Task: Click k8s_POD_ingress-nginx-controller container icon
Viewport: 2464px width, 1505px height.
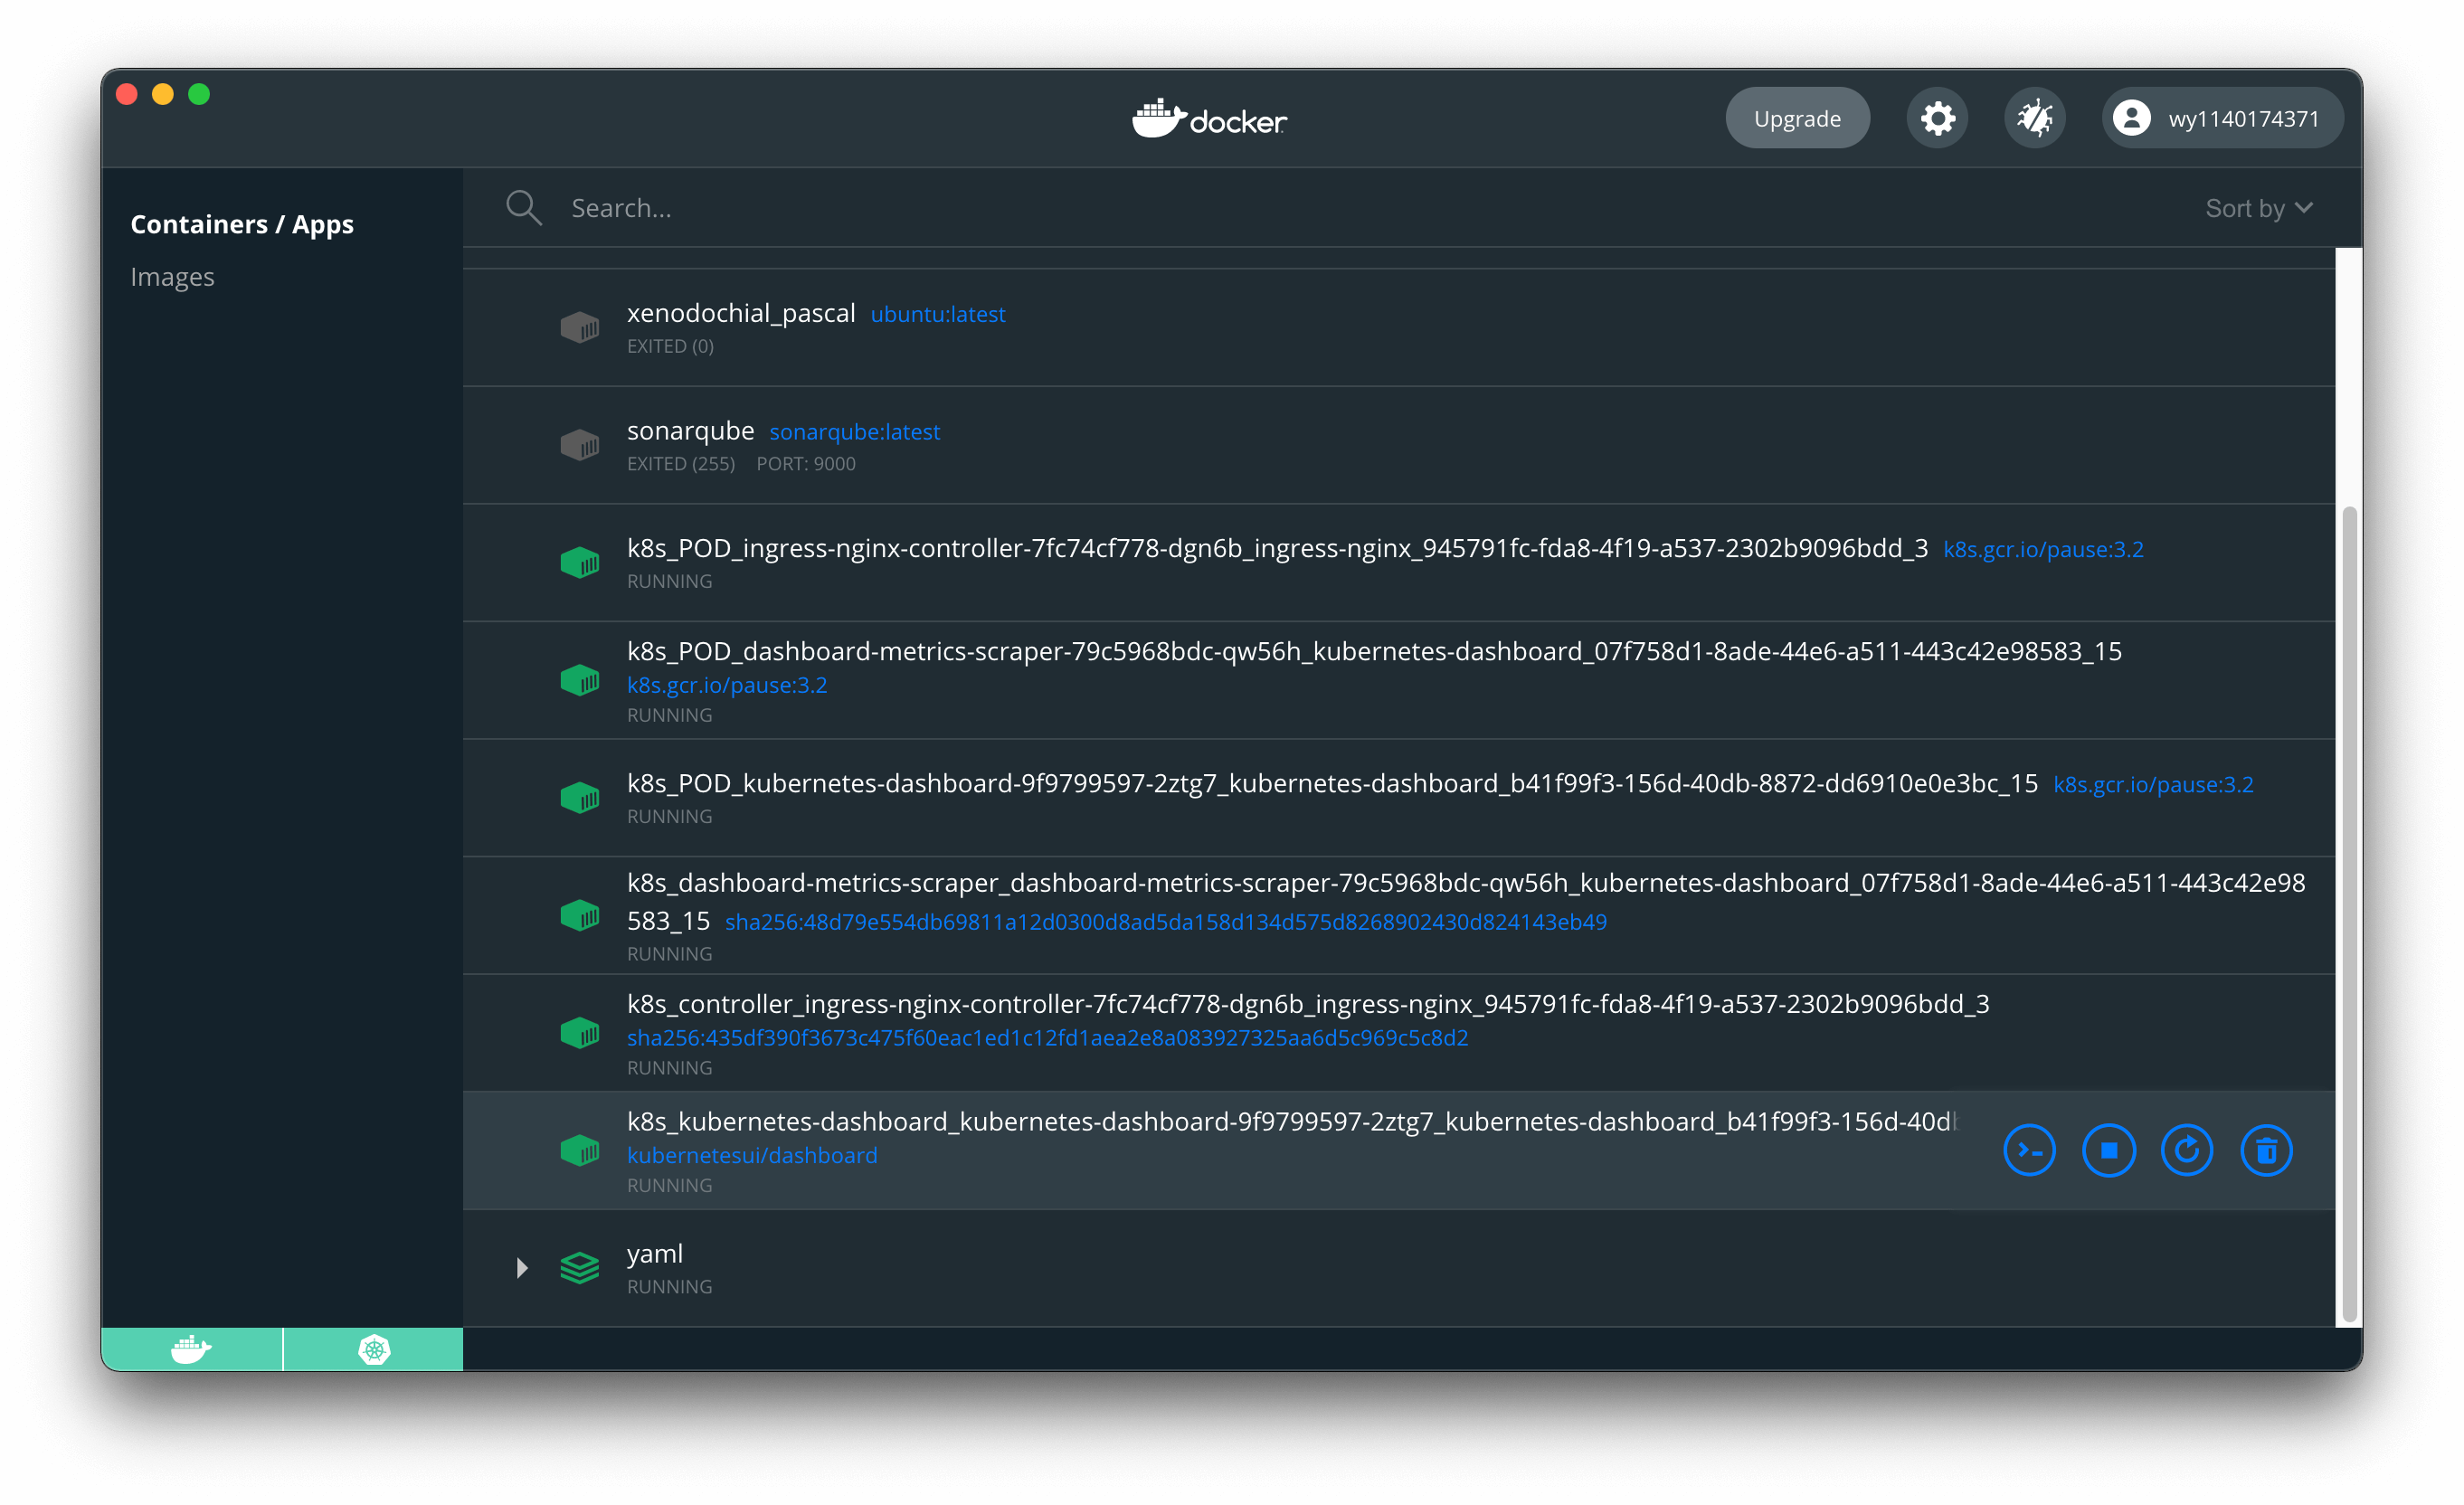Action: click(x=579, y=562)
